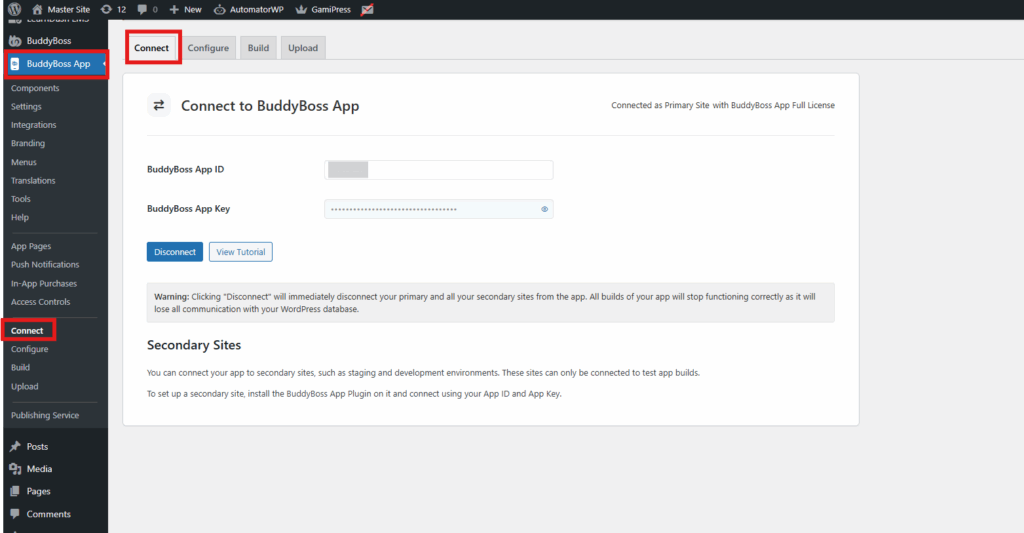Switch to the Configure tab
Image resolution: width=1024 pixels, height=533 pixels.
coord(208,48)
